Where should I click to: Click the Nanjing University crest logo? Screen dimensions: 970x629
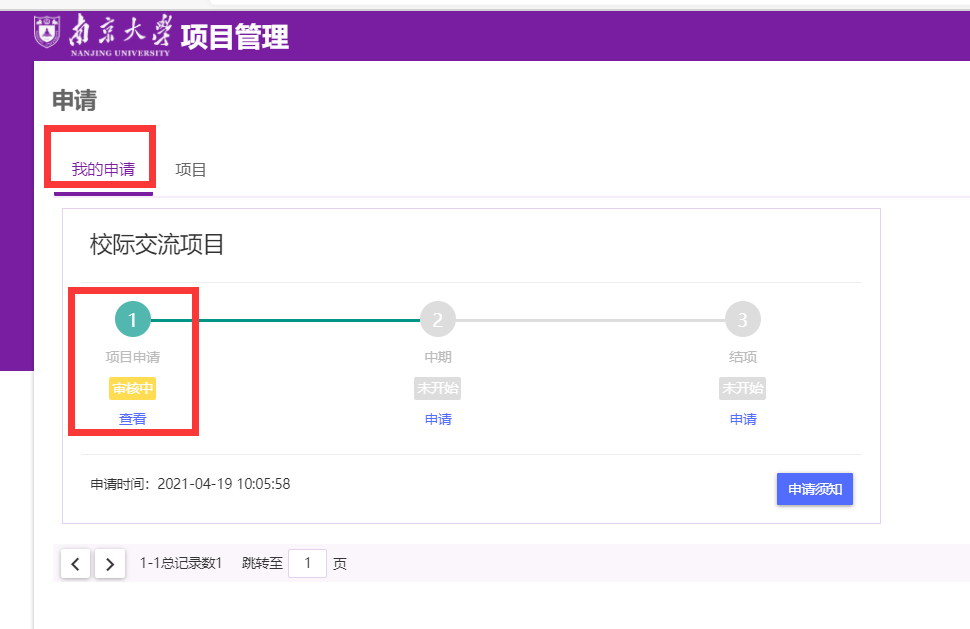pos(47,32)
